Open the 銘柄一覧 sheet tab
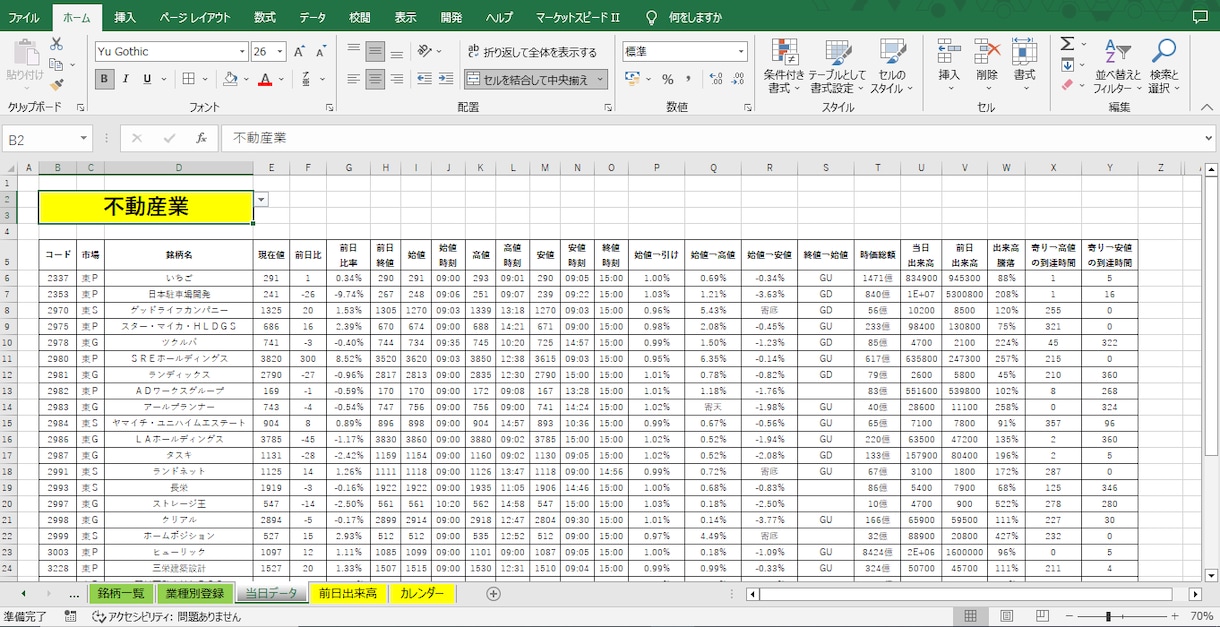 [x=121, y=593]
